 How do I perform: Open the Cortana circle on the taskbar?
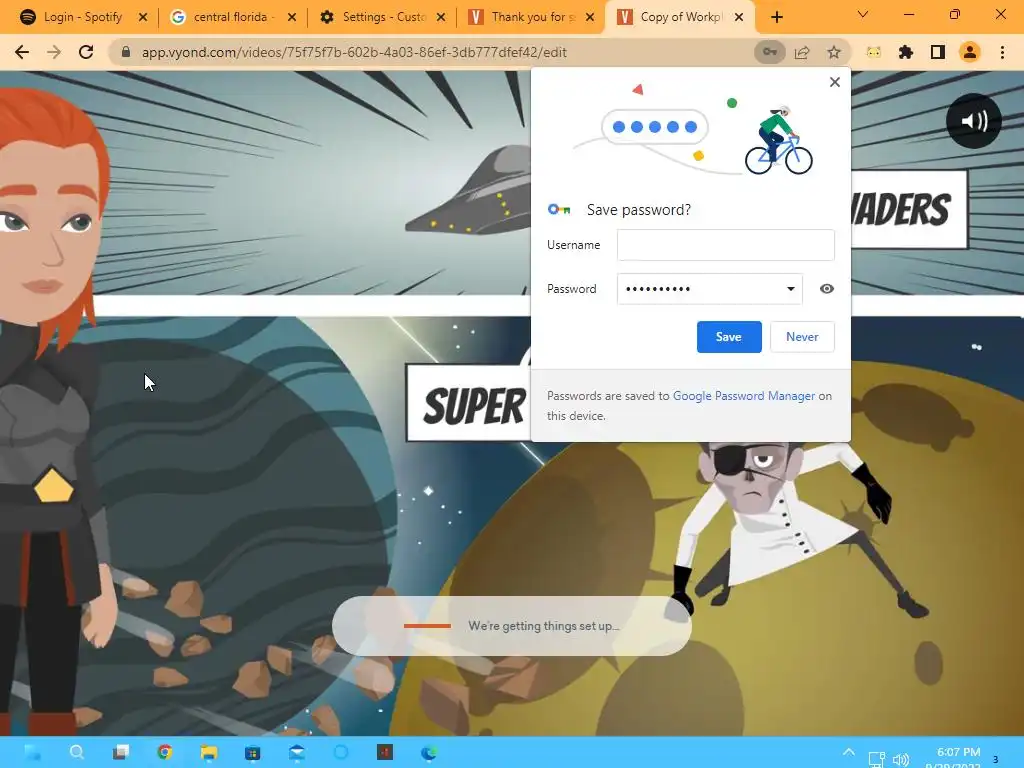click(x=340, y=752)
